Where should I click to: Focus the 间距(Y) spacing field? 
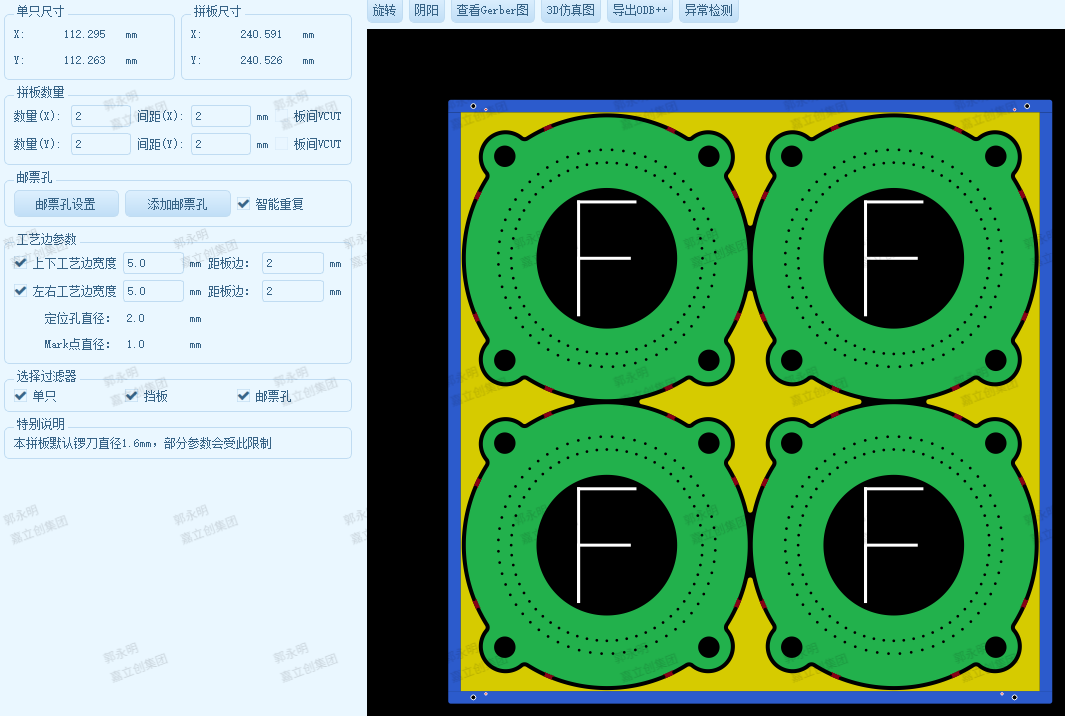(x=220, y=144)
